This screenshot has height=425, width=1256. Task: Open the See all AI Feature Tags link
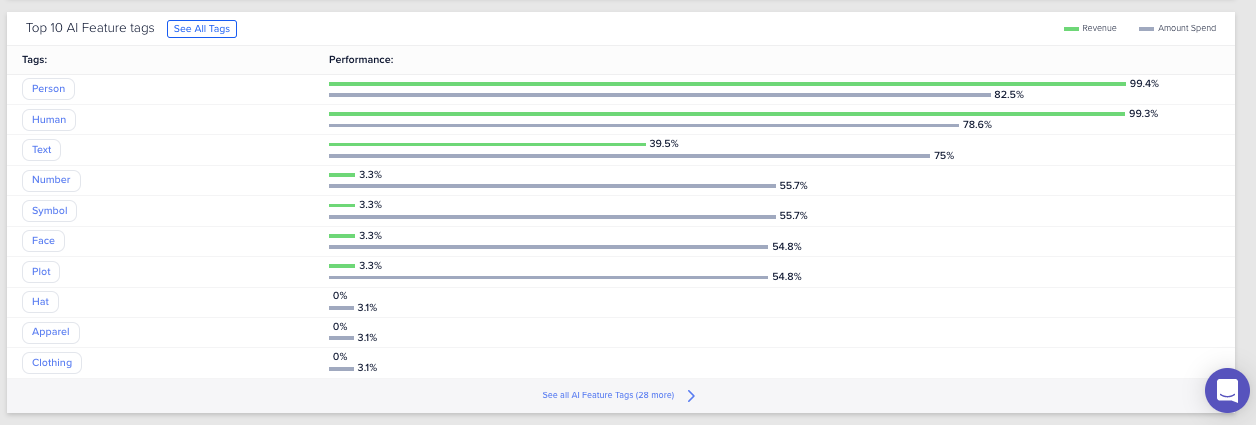[x=608, y=396]
